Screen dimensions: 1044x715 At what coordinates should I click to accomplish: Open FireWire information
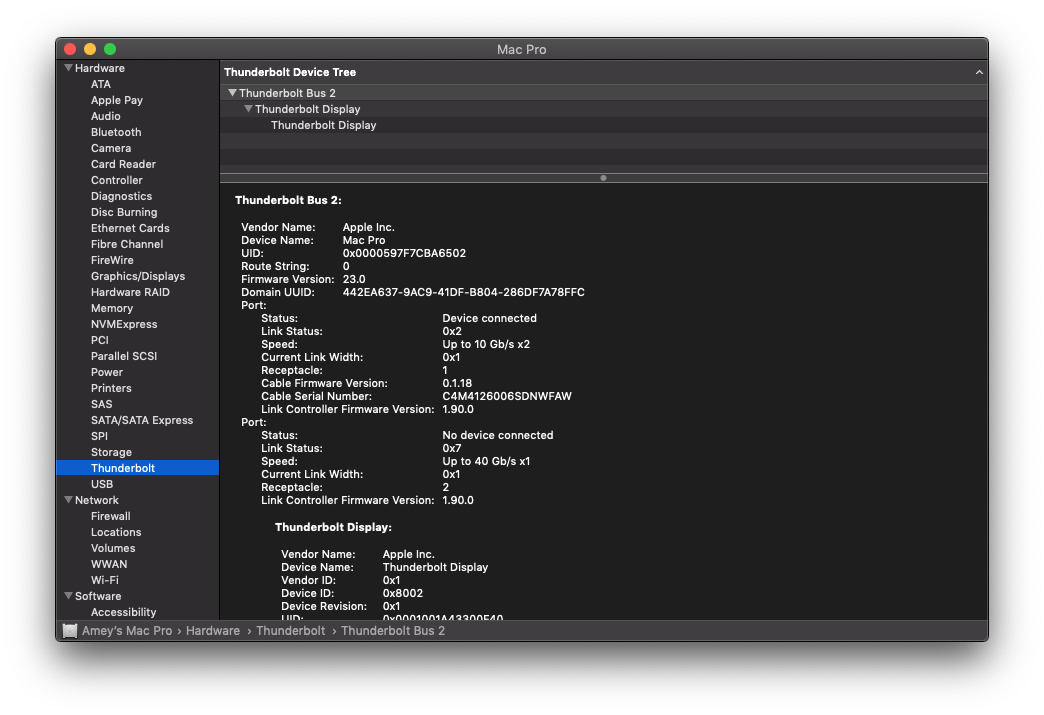click(x=113, y=260)
